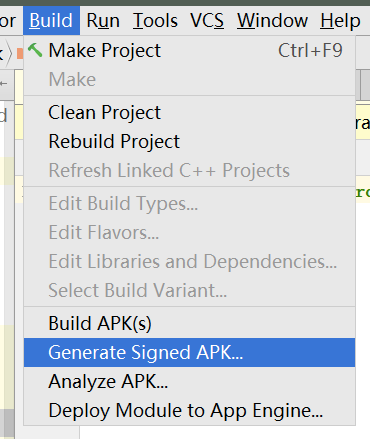This screenshot has width=370, height=439.
Task: Click the greyed-out Make item
Action: 189,79
